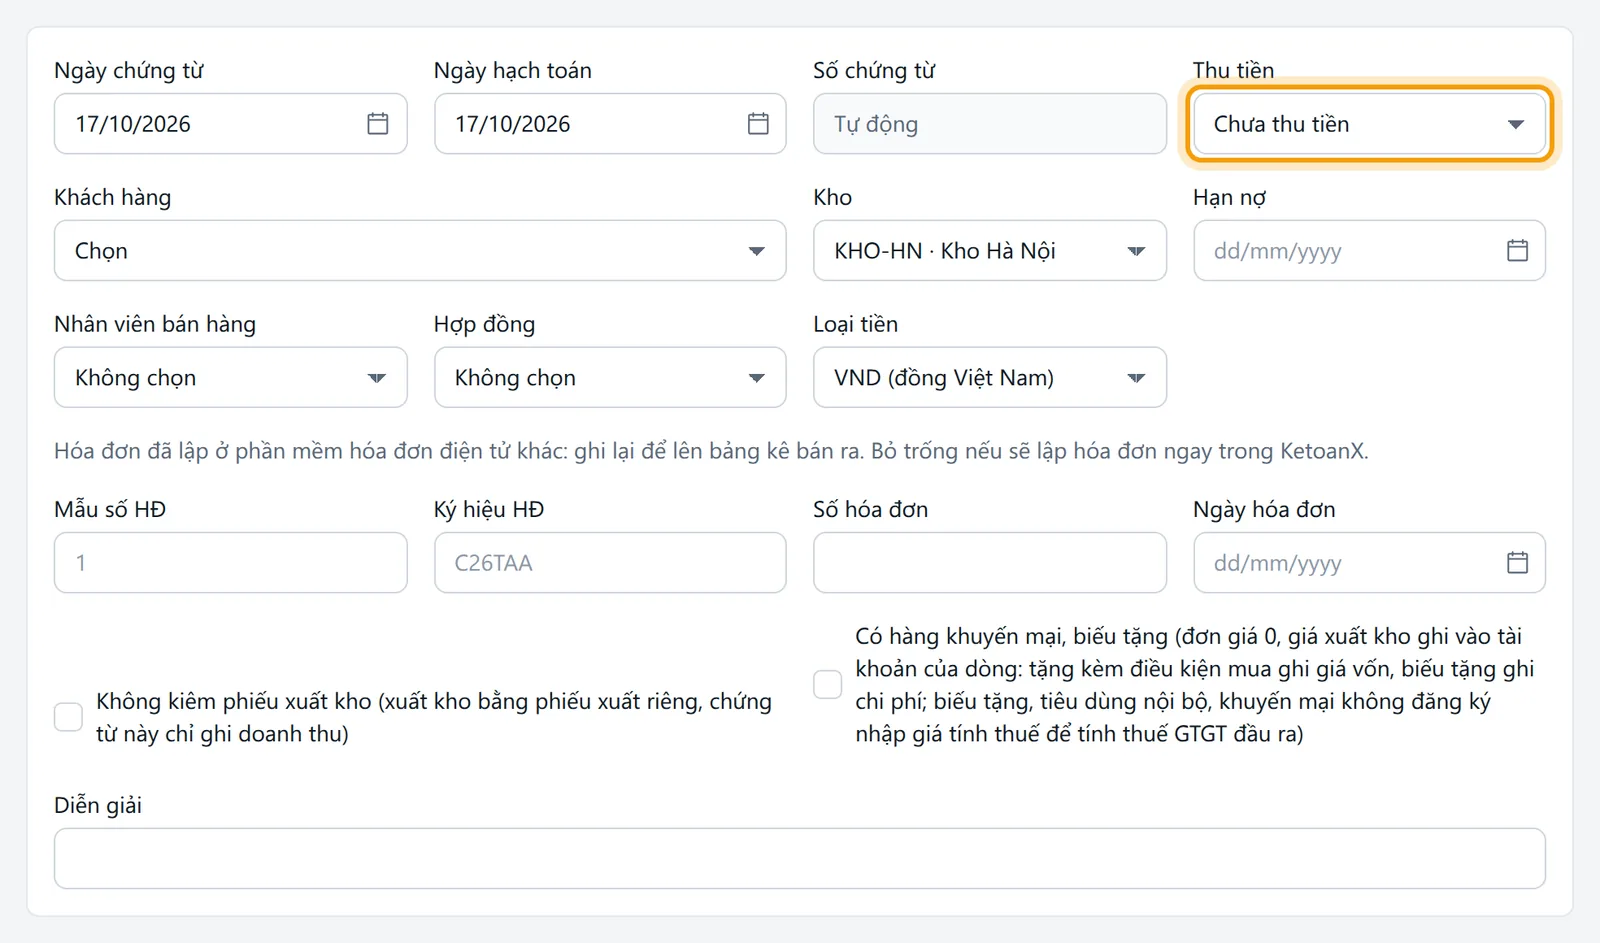Click the Có hàng khuyến mại label text

pos(1195,684)
